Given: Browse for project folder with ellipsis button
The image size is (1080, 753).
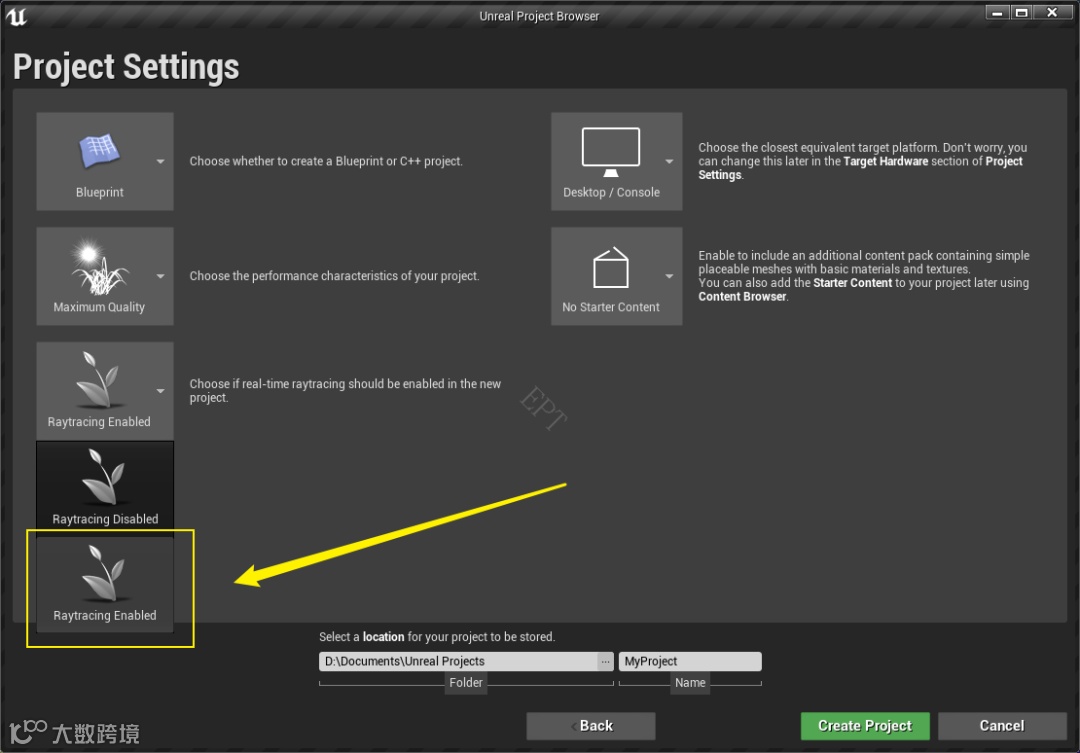Looking at the screenshot, I should 605,661.
